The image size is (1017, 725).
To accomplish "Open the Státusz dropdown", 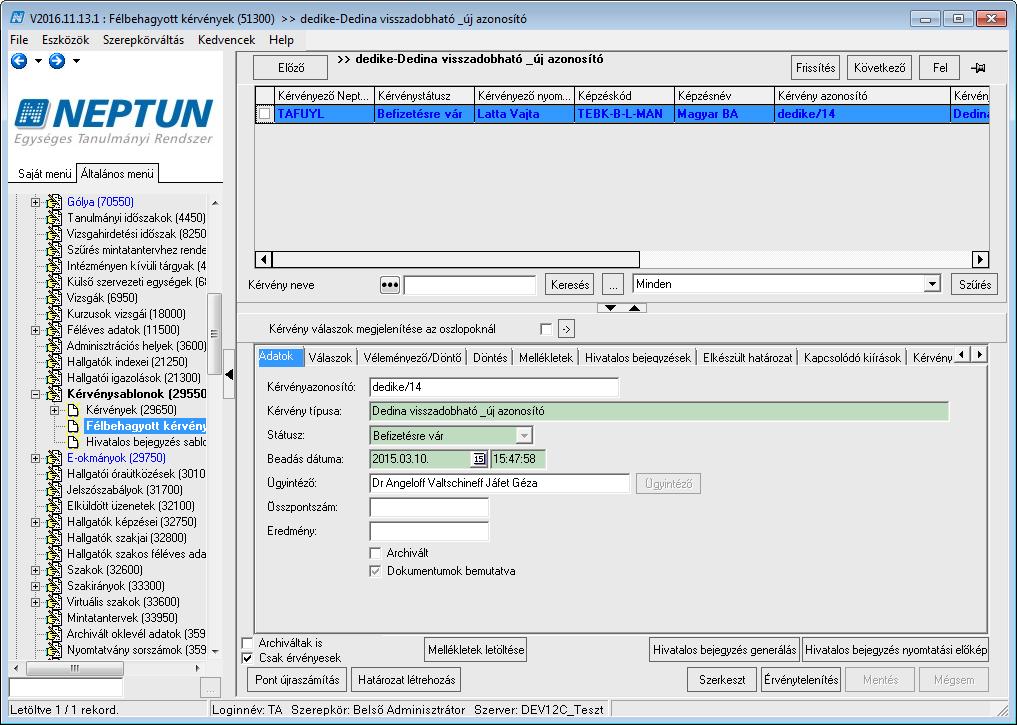I will pos(524,435).
